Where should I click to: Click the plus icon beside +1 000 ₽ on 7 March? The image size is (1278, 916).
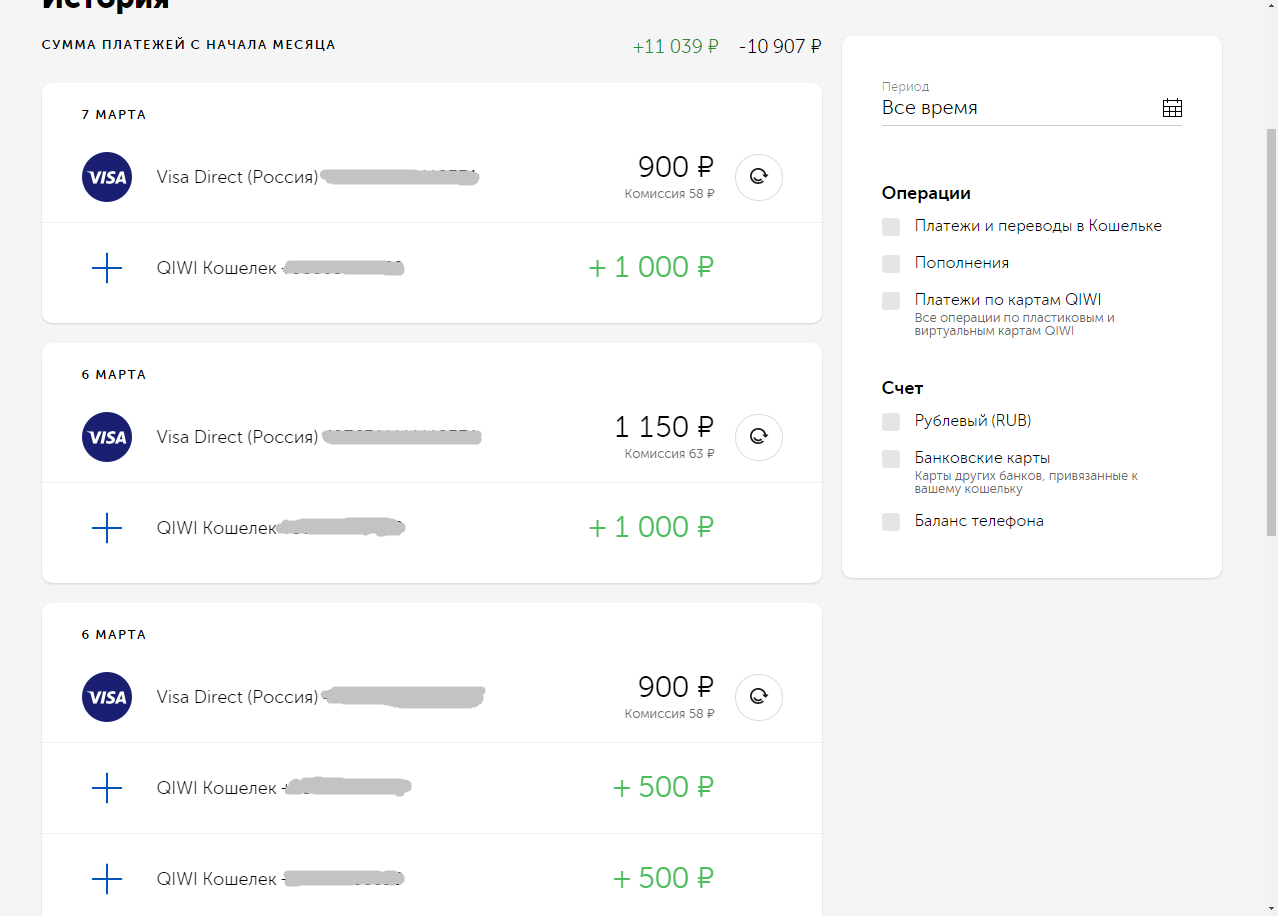(x=107, y=268)
